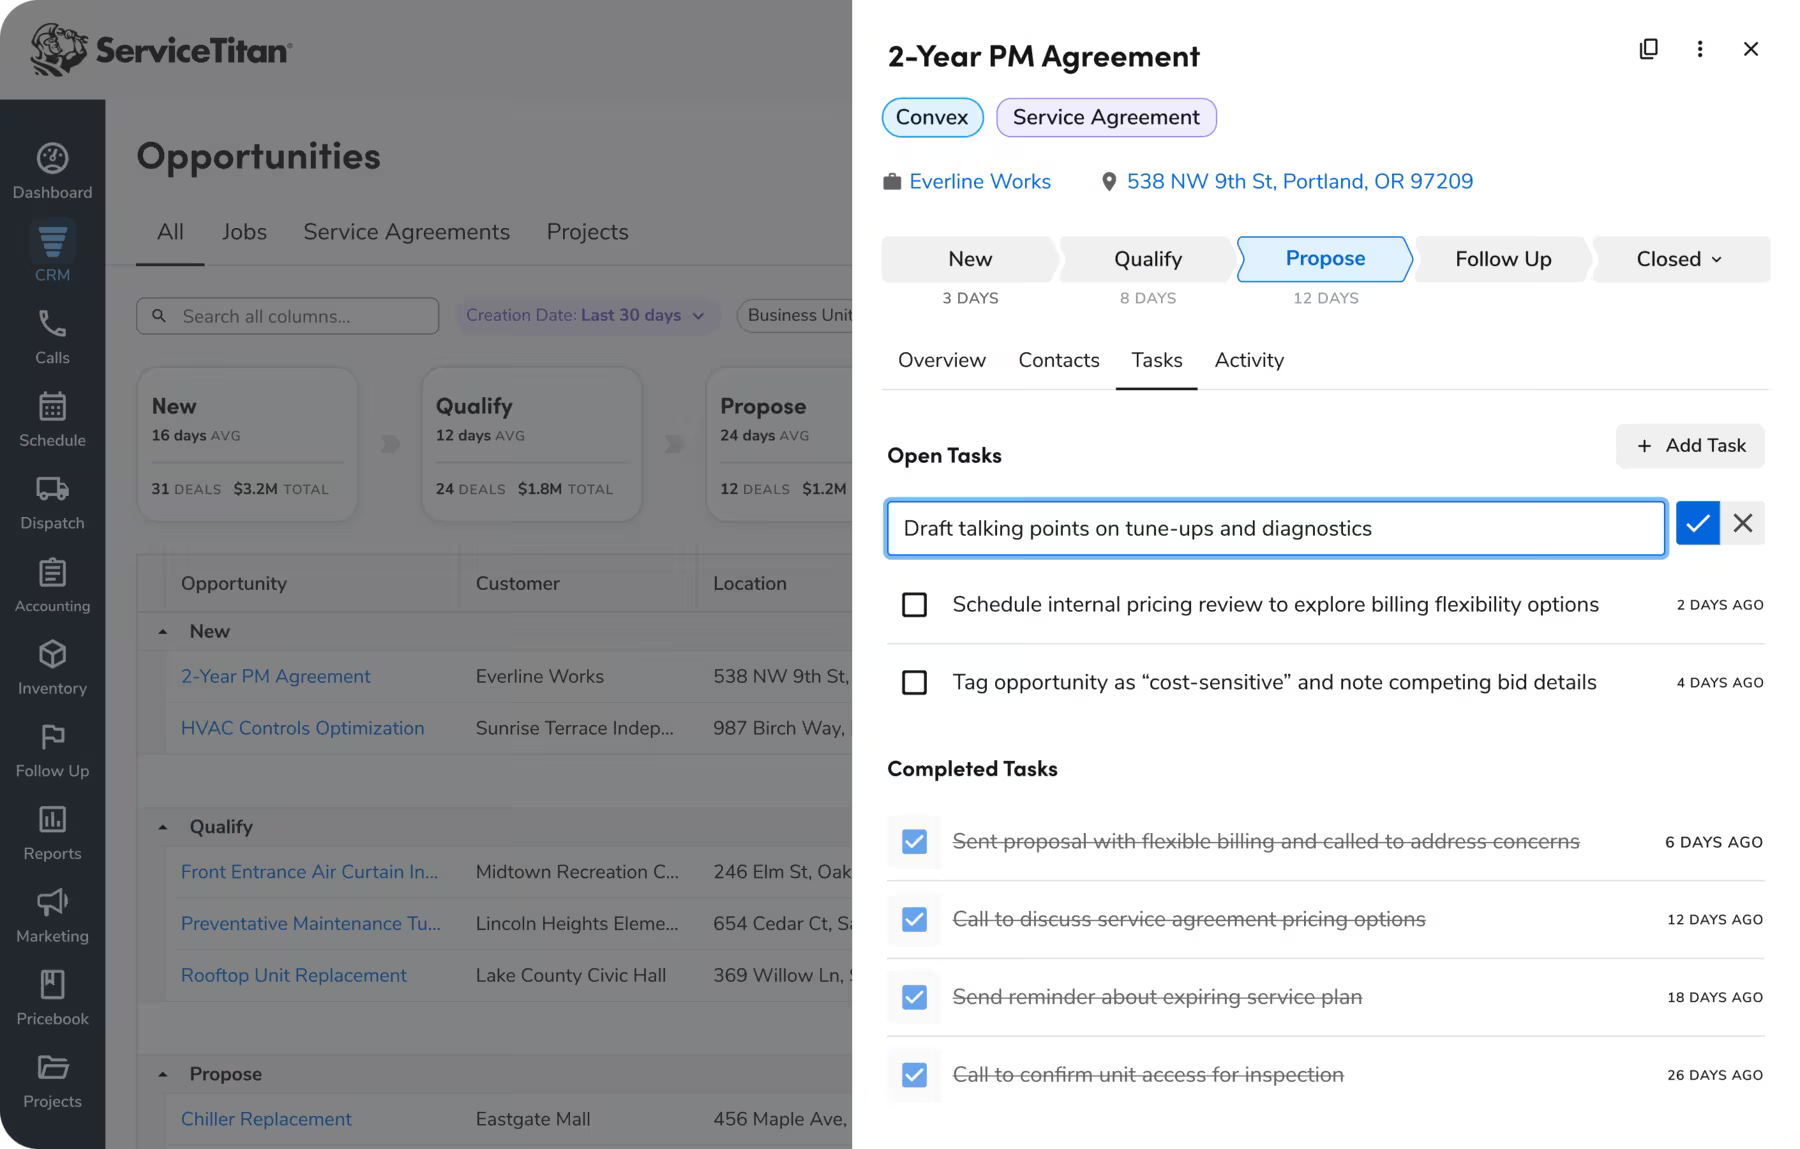This screenshot has height=1149, width=1800.
Task: Set stage to Qualify
Action: point(1148,259)
